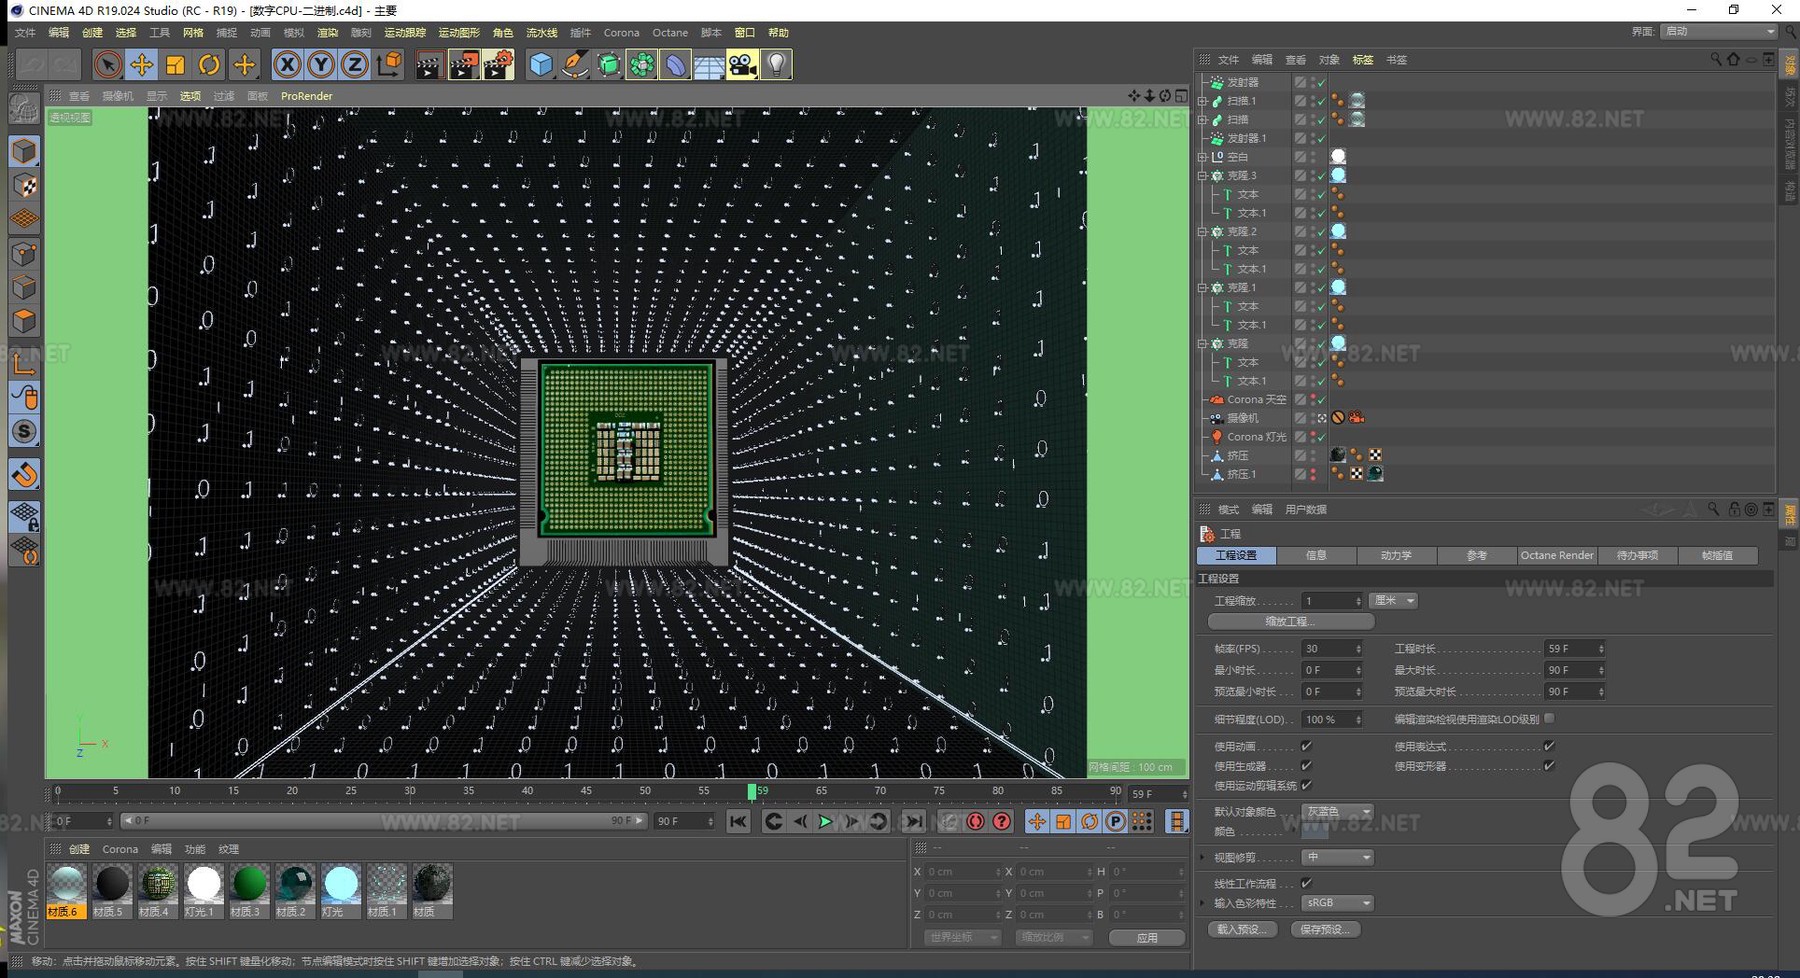Image resolution: width=1800 pixels, height=978 pixels.
Task: Collapse the 克隆.3 tree node
Action: coord(1203,175)
